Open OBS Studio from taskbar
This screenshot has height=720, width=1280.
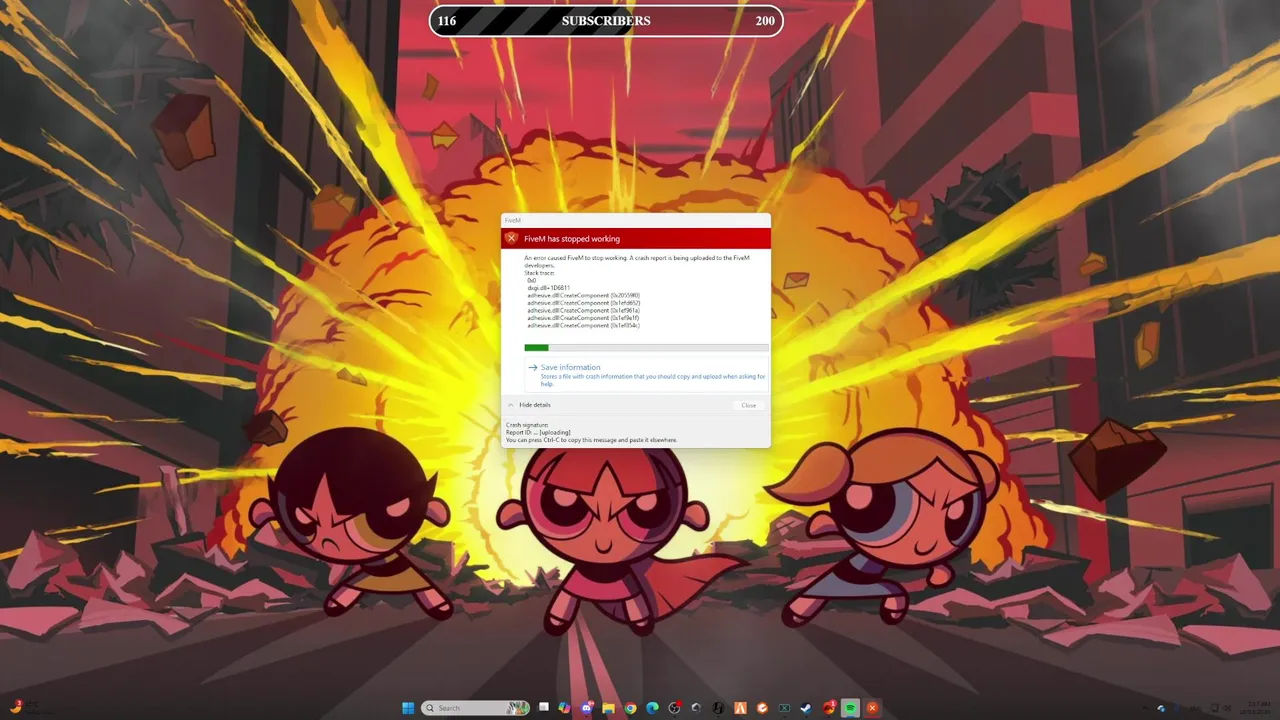674,708
